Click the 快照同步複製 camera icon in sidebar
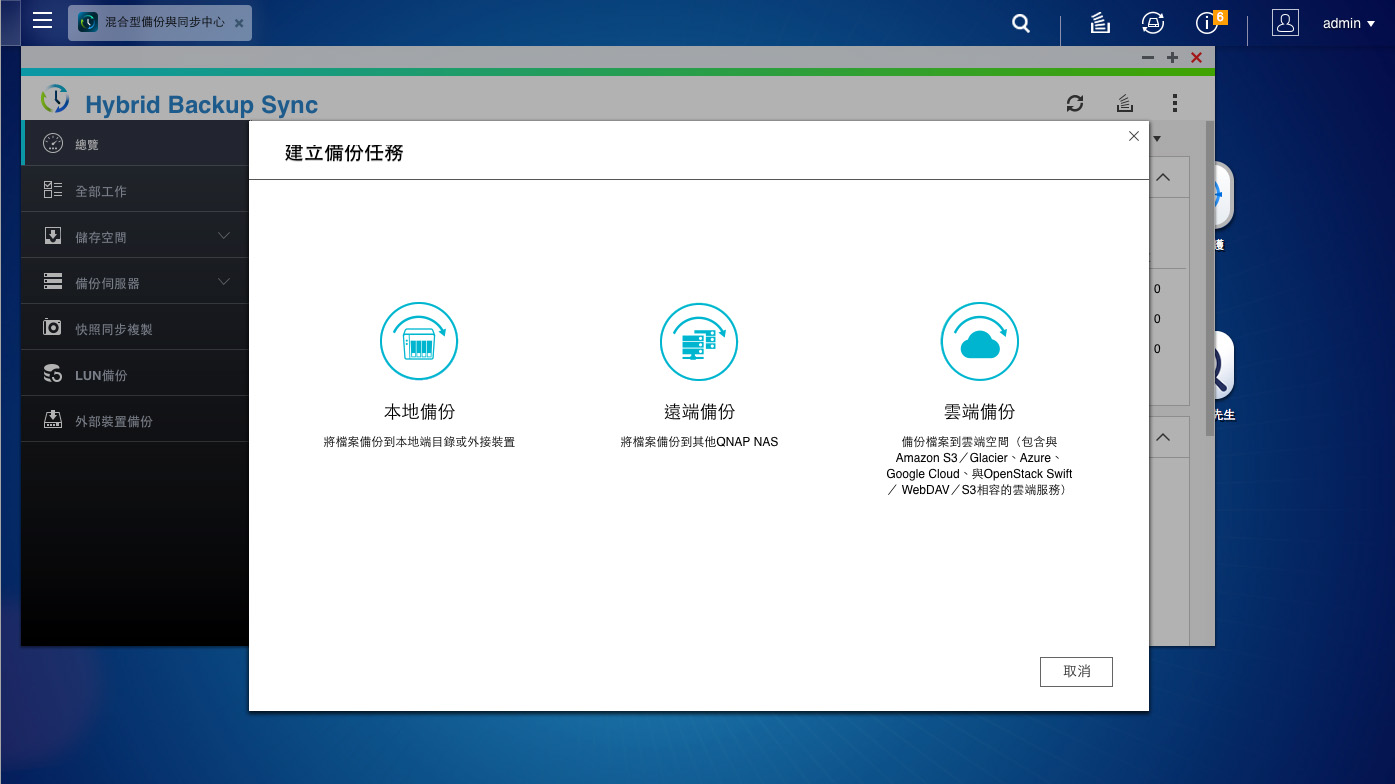Screen dimensions: 1395x784 click(x=53, y=327)
